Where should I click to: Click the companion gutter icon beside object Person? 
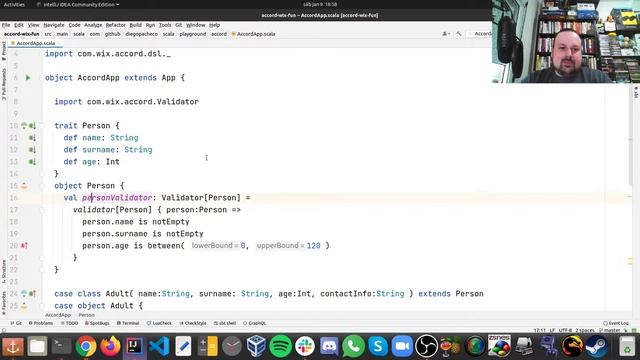pyautogui.click(x=24, y=186)
